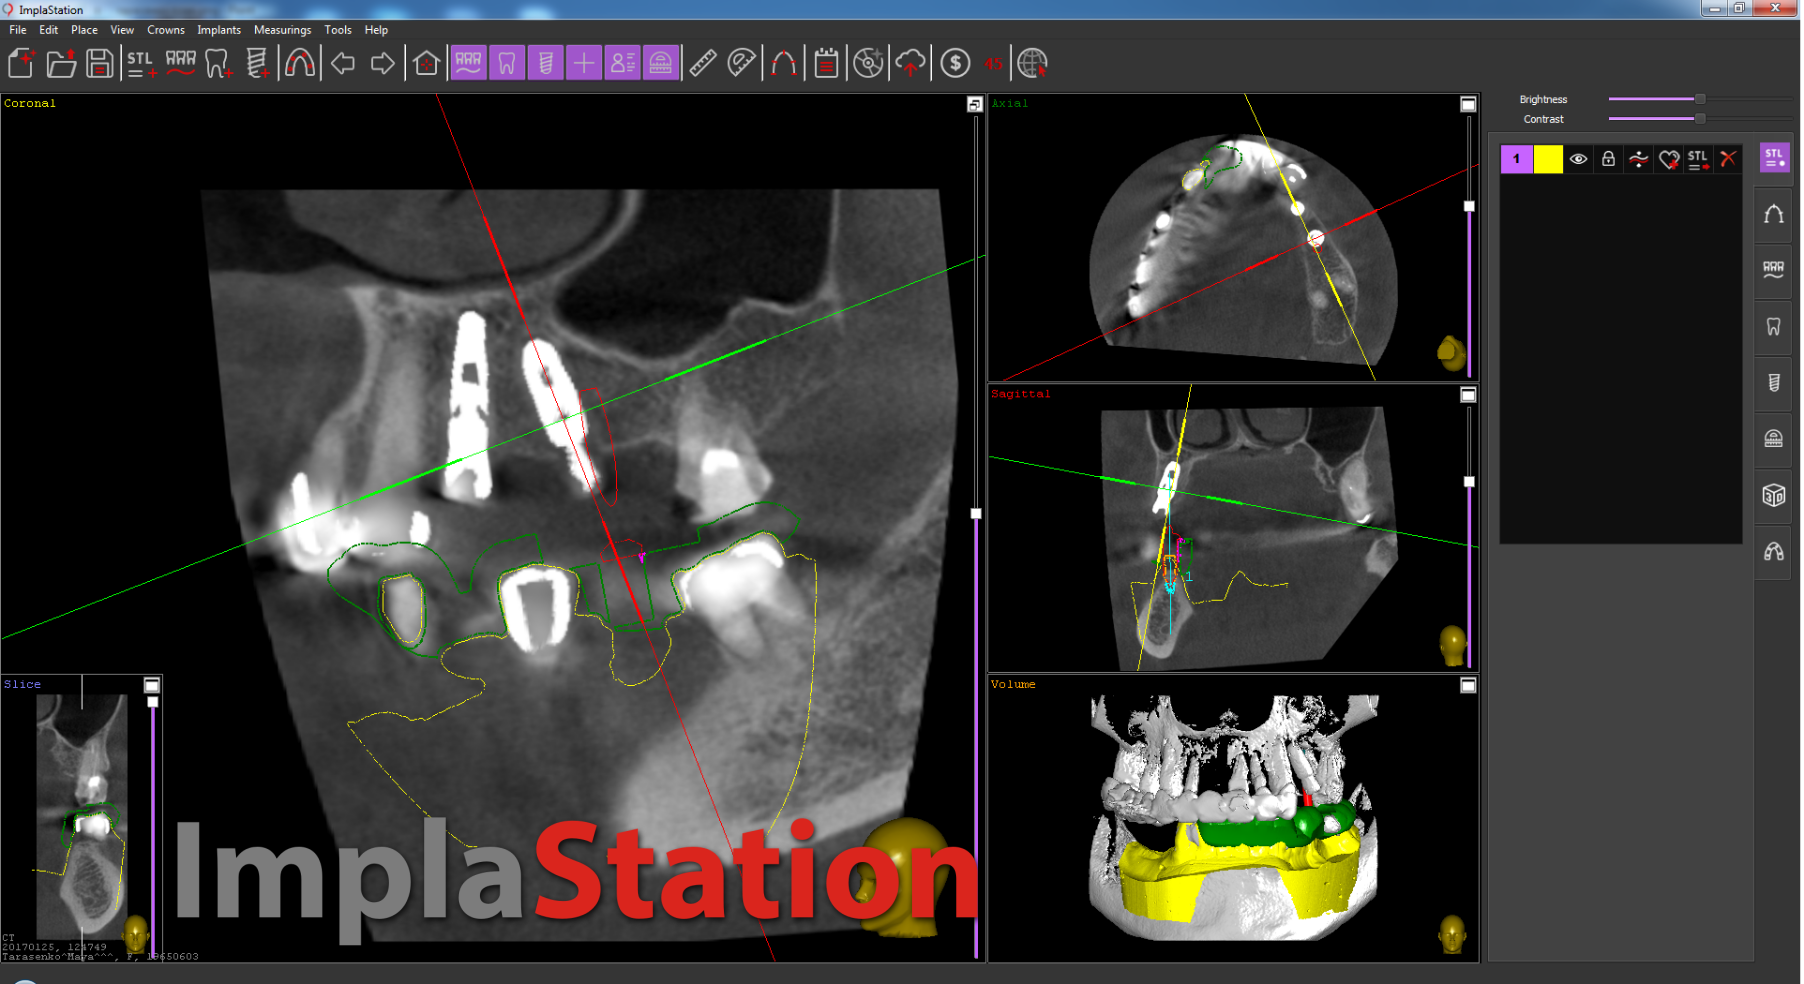This screenshot has width=1804, height=984.
Task: Toggle visibility of model 1
Action: [1578, 160]
